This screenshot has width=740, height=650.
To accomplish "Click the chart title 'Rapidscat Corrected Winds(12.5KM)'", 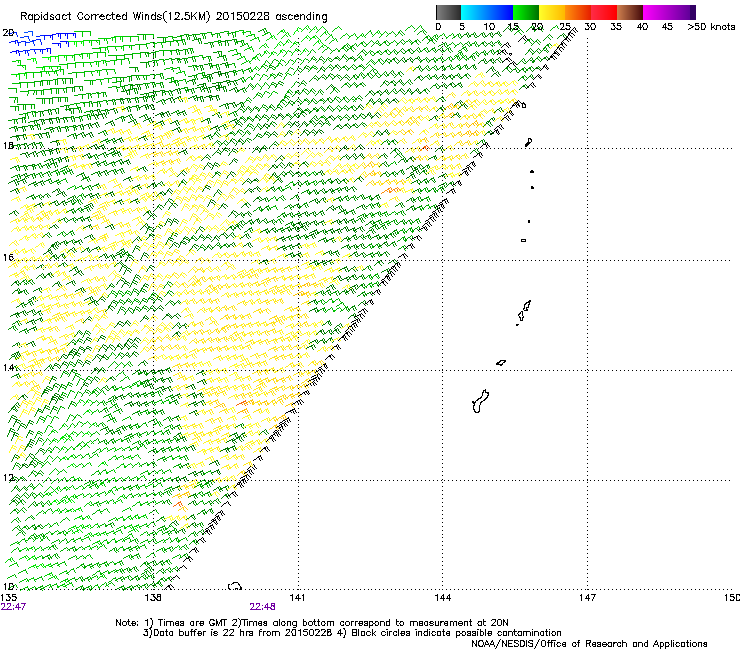I will pos(115,17).
